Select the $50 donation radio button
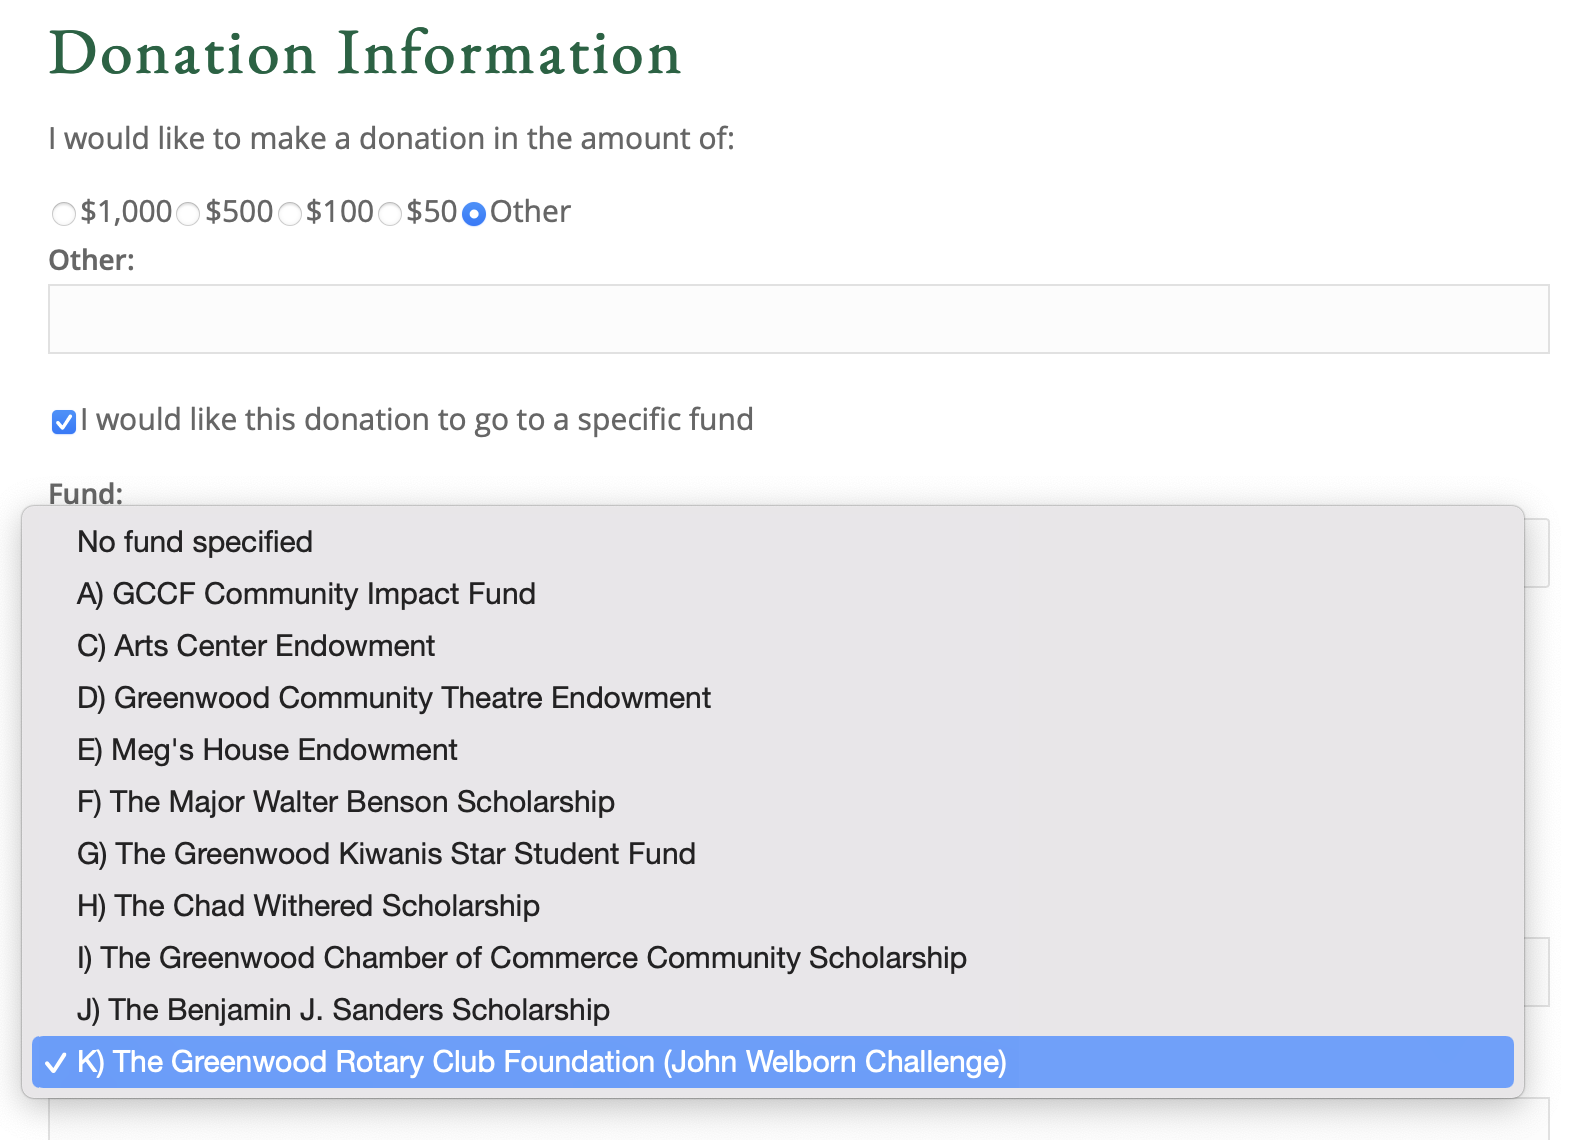 390,214
